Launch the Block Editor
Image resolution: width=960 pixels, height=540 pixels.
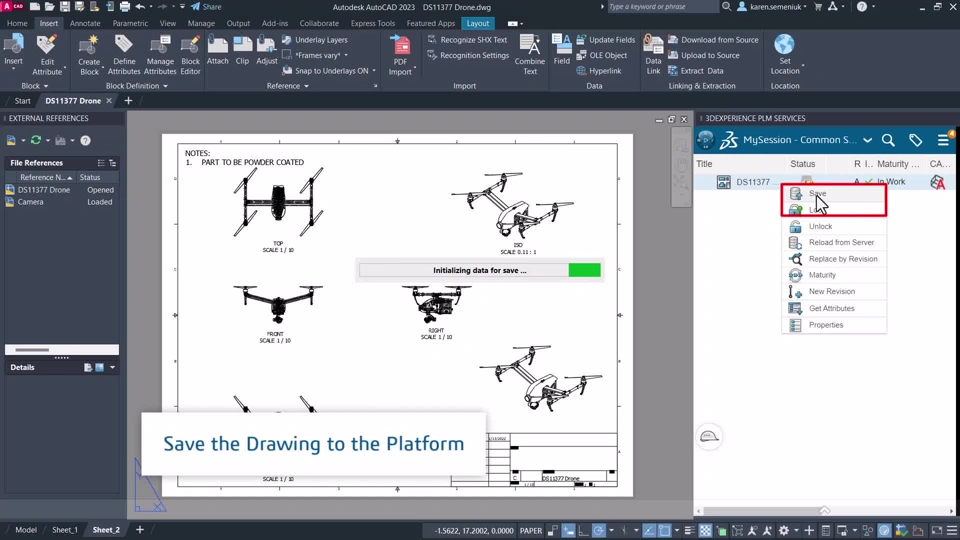coord(190,54)
